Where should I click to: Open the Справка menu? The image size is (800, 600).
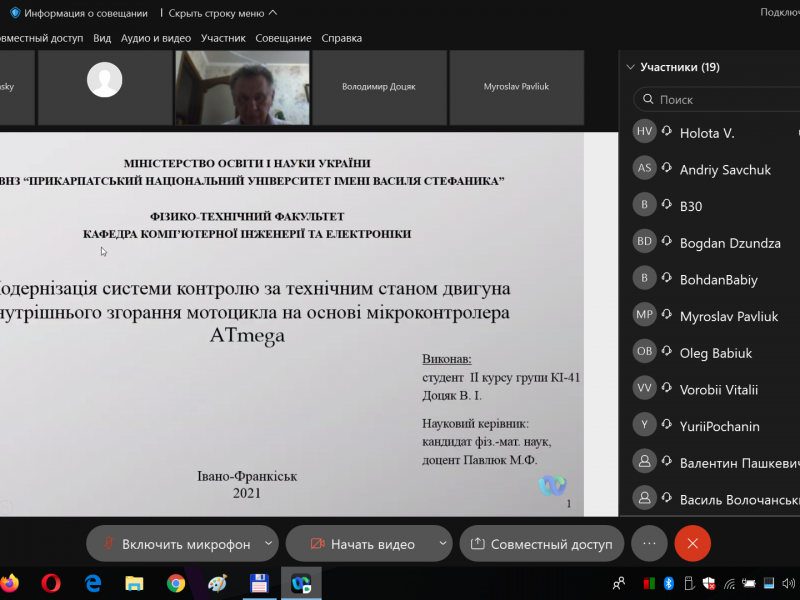tap(341, 38)
